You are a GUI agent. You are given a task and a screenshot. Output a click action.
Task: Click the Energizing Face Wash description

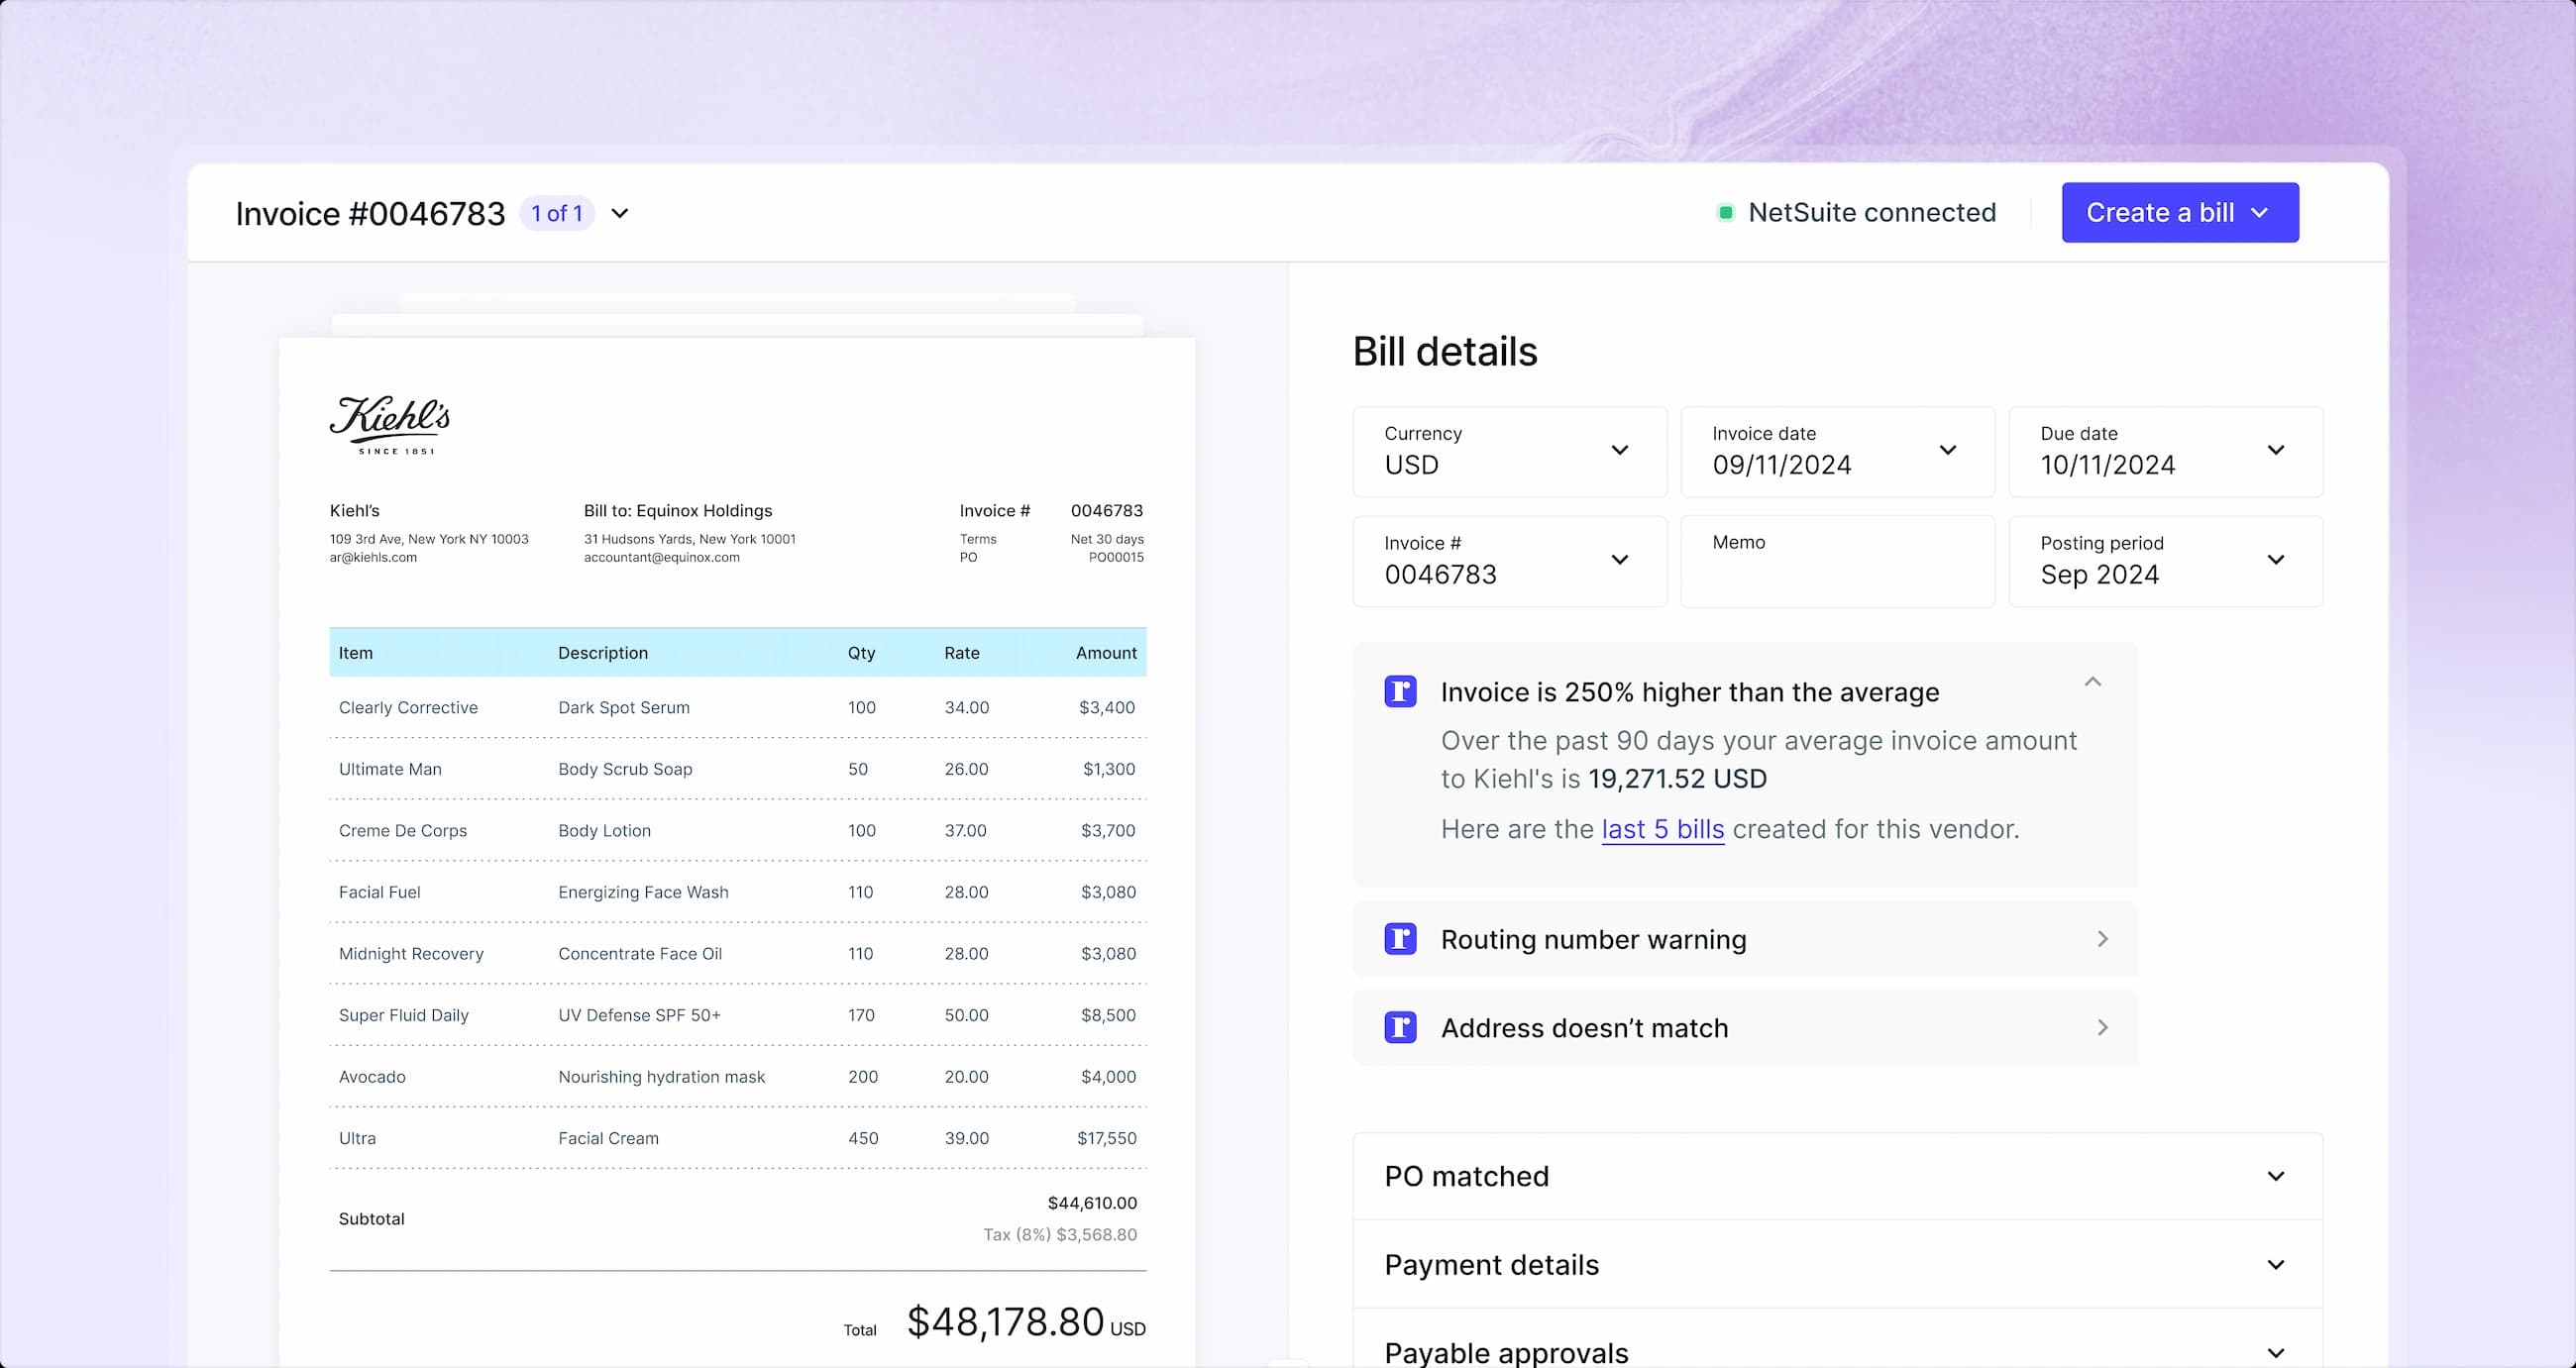[643, 892]
